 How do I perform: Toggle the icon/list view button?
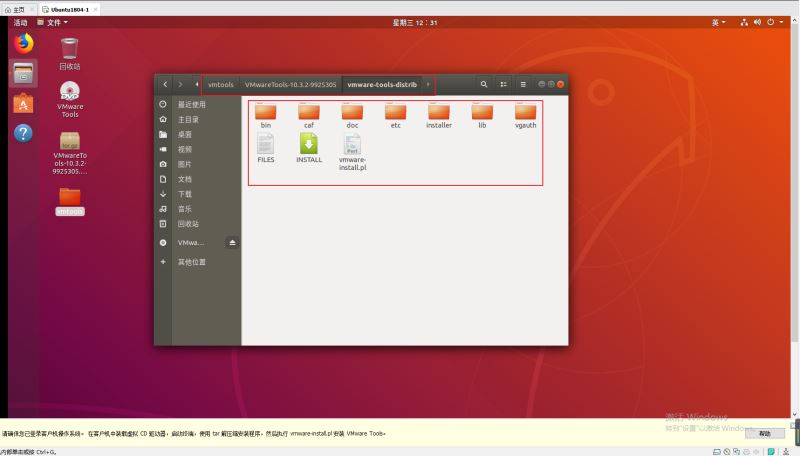point(503,84)
